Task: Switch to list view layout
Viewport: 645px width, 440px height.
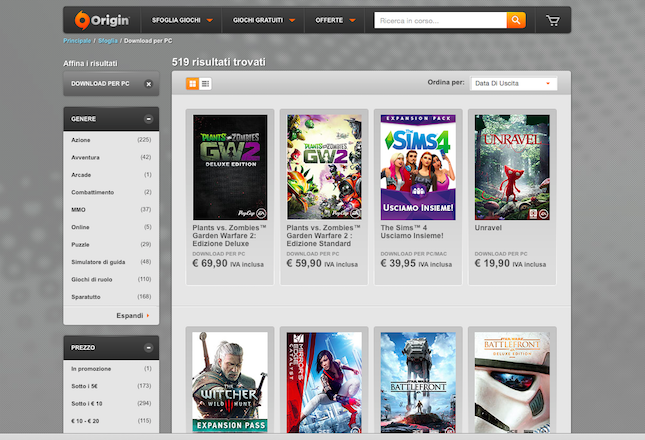Action: coord(205,83)
